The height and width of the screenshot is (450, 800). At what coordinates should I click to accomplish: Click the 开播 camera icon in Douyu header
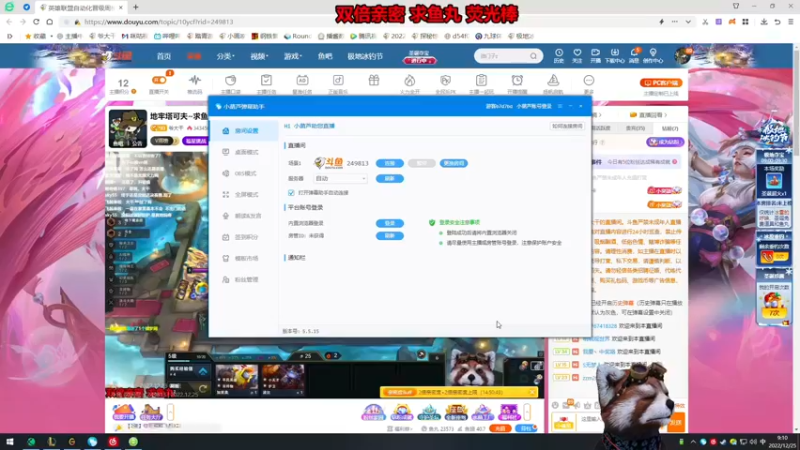[595, 56]
